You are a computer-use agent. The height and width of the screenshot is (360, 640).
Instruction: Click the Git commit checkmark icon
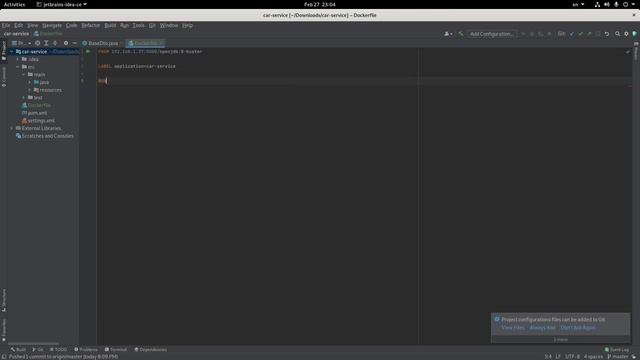pos(580,34)
